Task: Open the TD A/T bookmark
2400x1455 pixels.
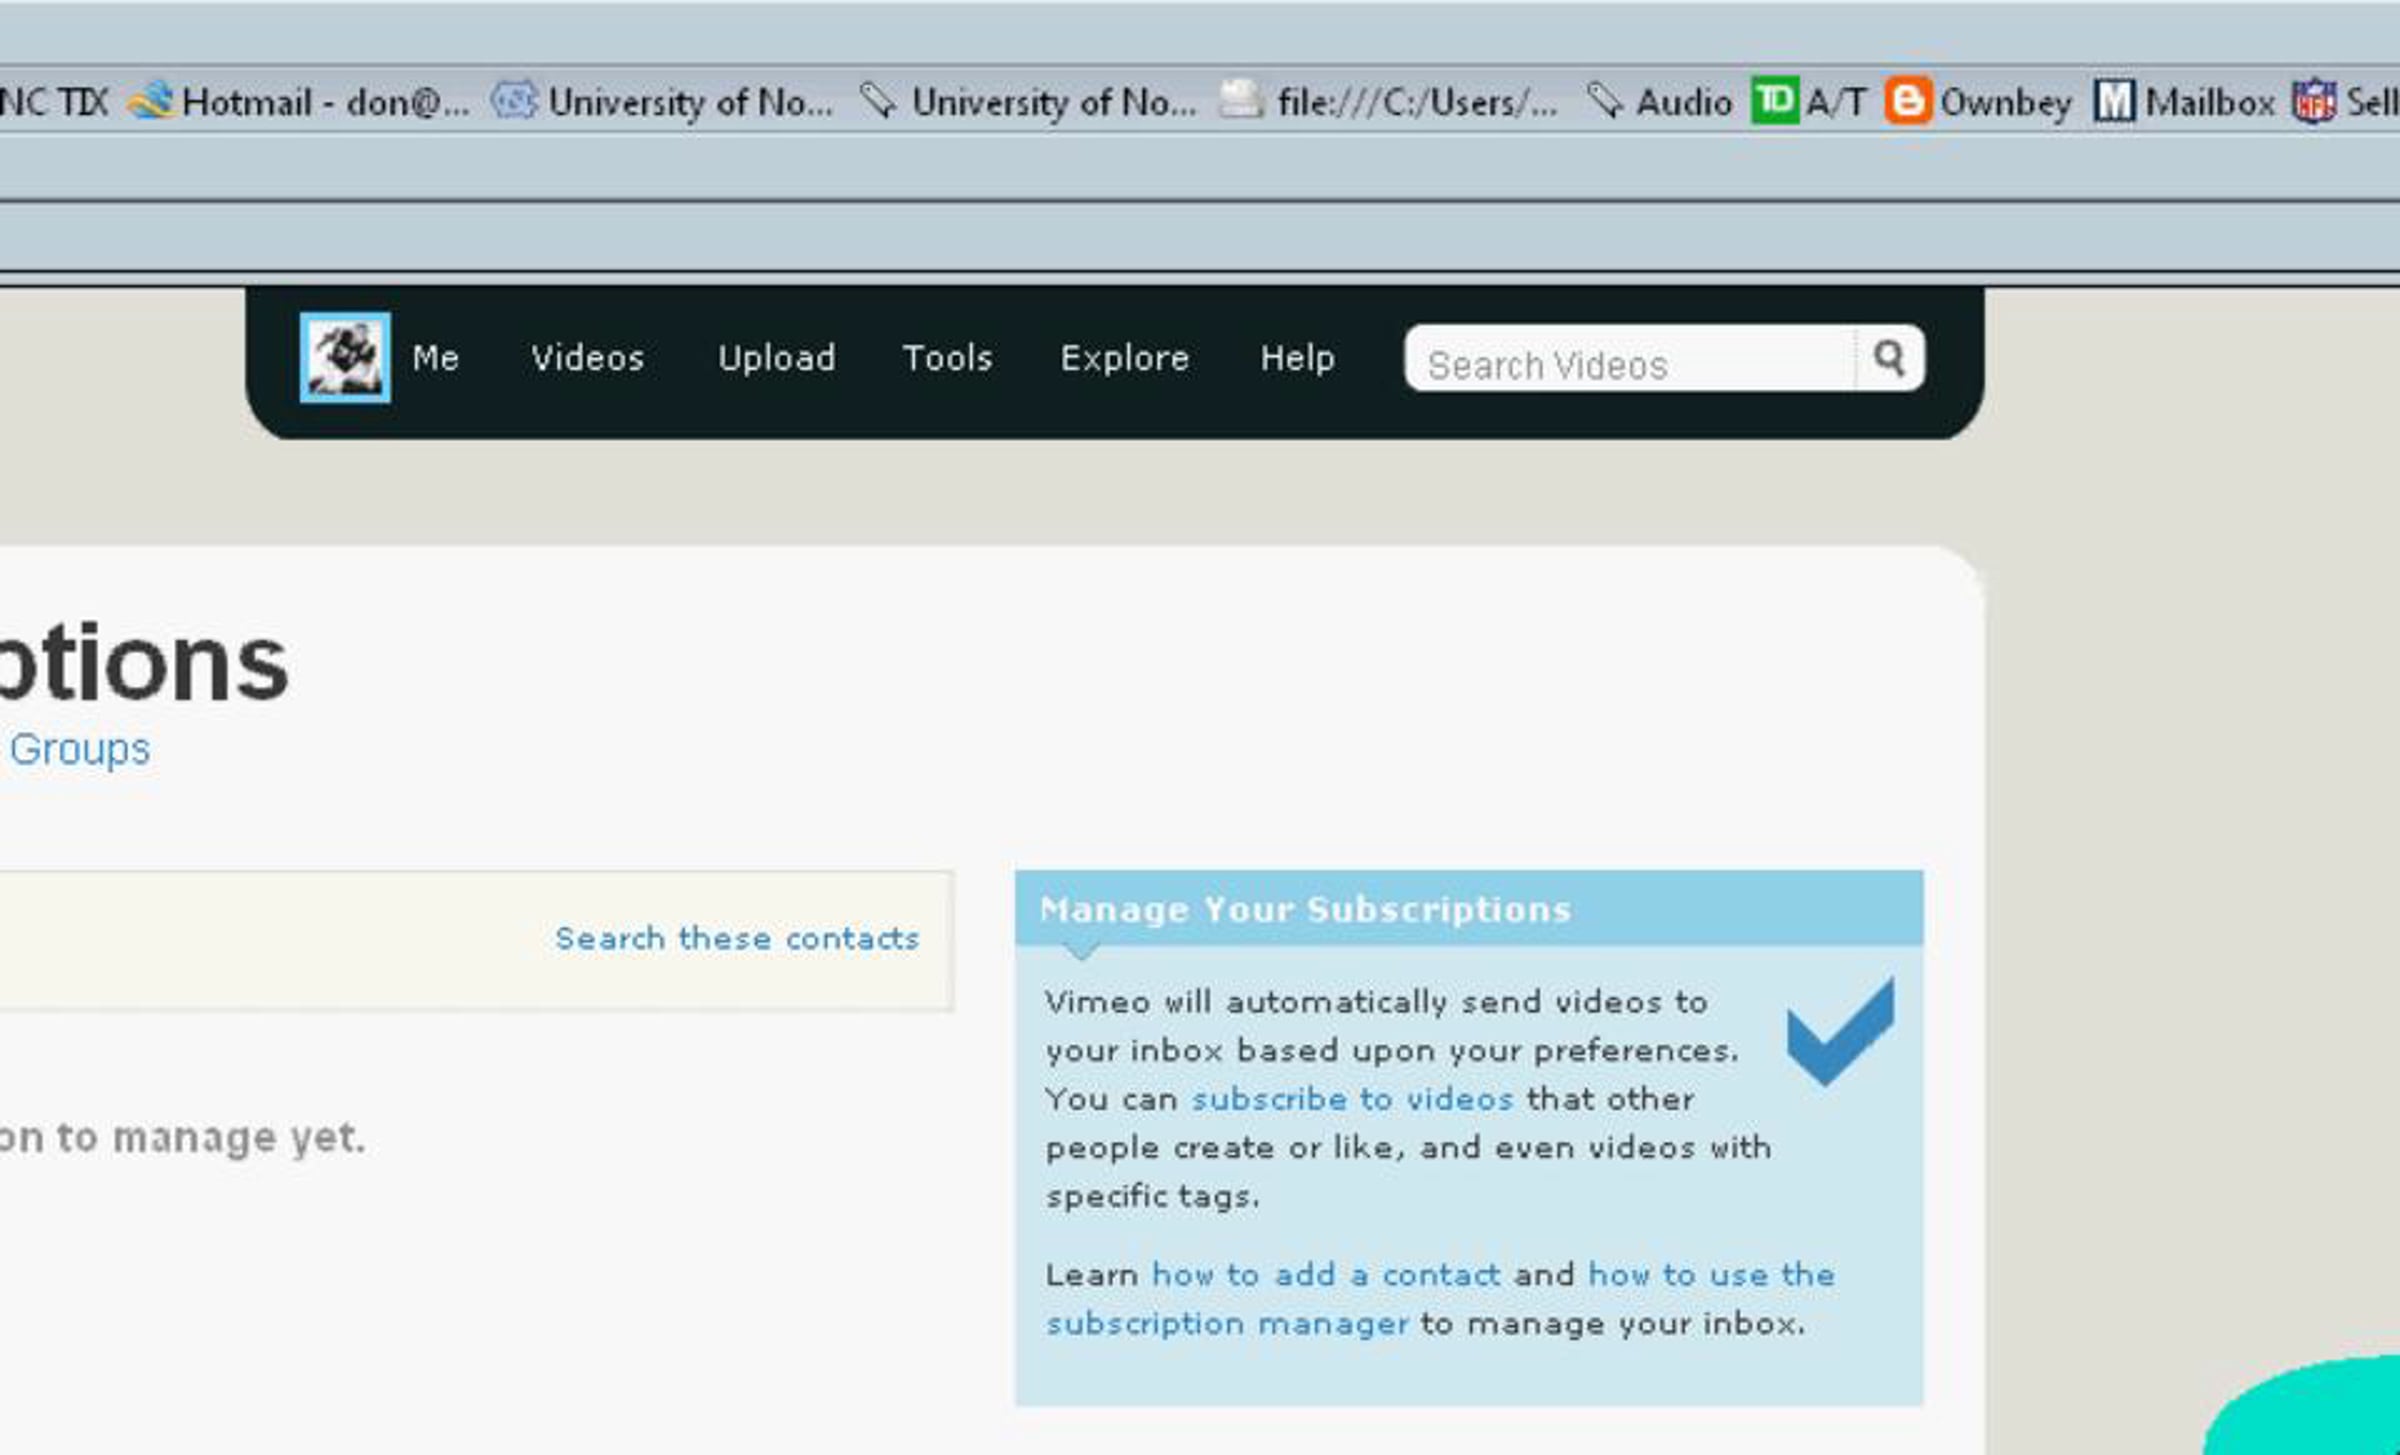Action: click(1808, 101)
